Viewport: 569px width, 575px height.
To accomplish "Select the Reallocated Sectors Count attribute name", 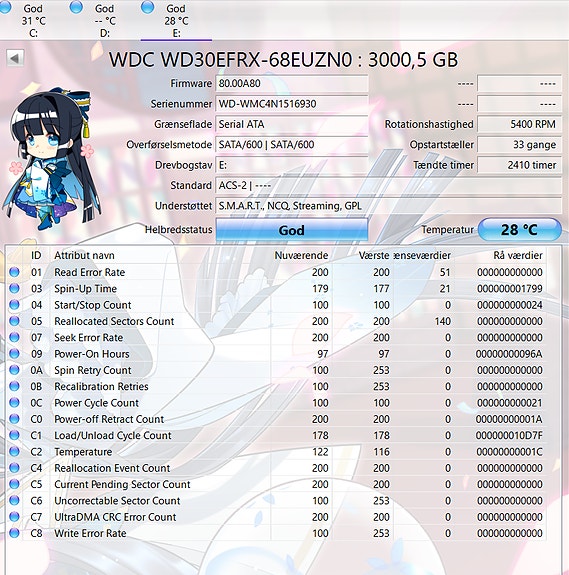I will (114, 321).
